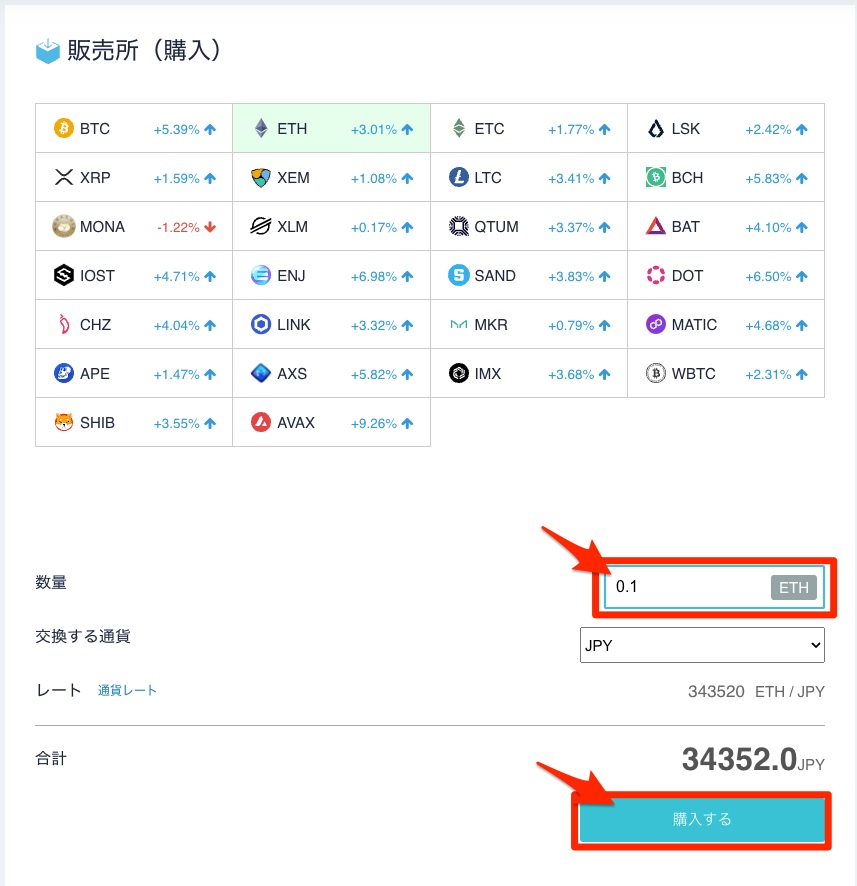Pick the XLM Stellar icon
The height and width of the screenshot is (886, 857).
coord(260,226)
